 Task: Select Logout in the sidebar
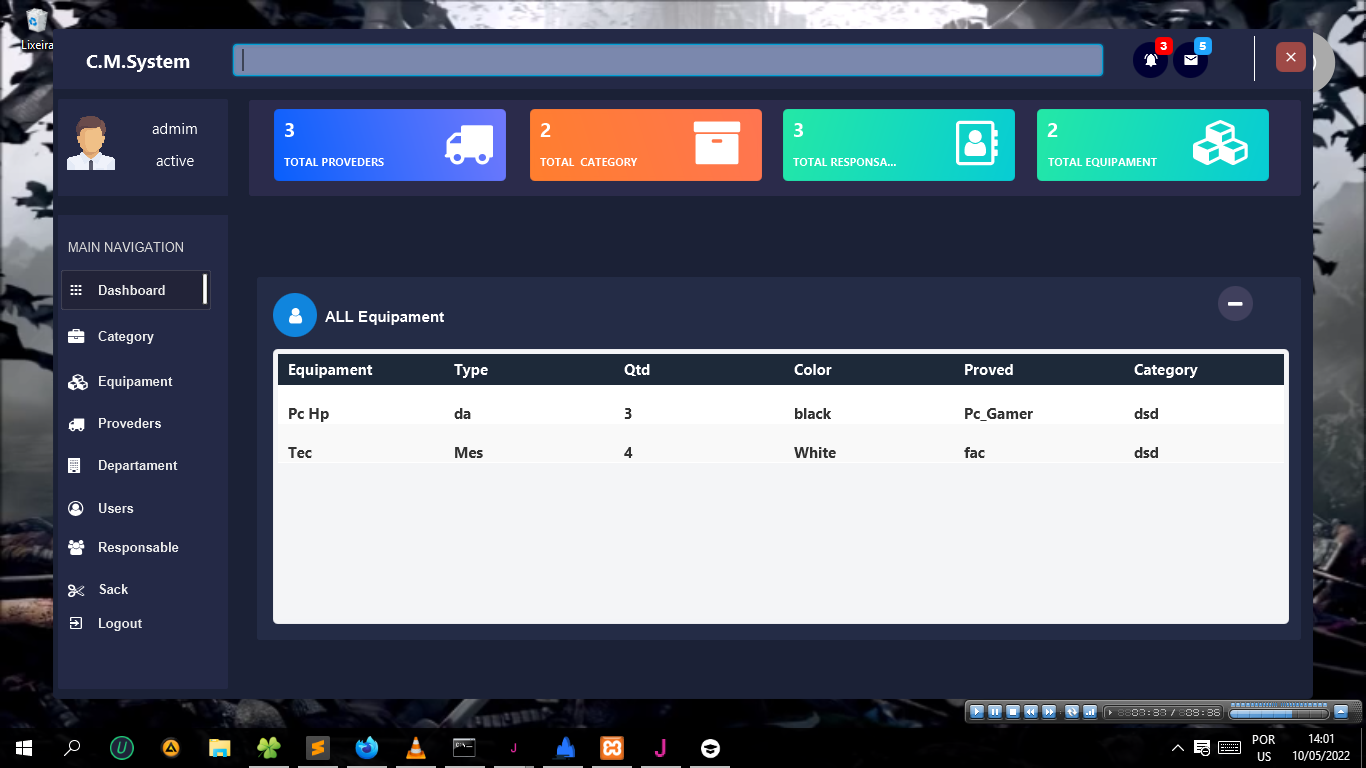point(120,623)
